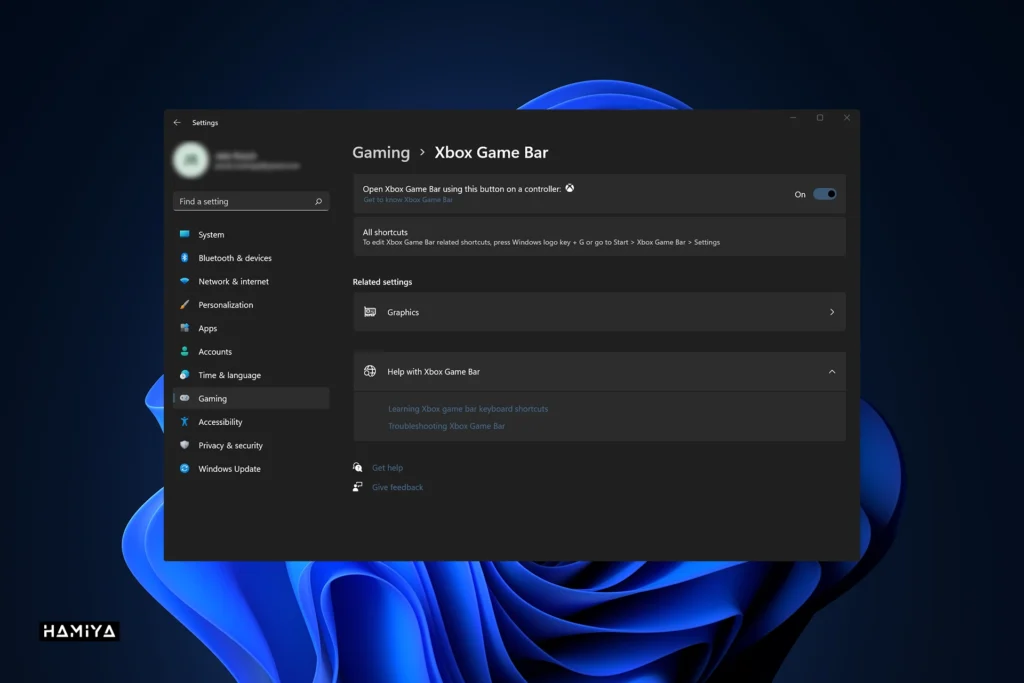
Task: Click the Xbox Game Bar page title
Action: pos(491,152)
